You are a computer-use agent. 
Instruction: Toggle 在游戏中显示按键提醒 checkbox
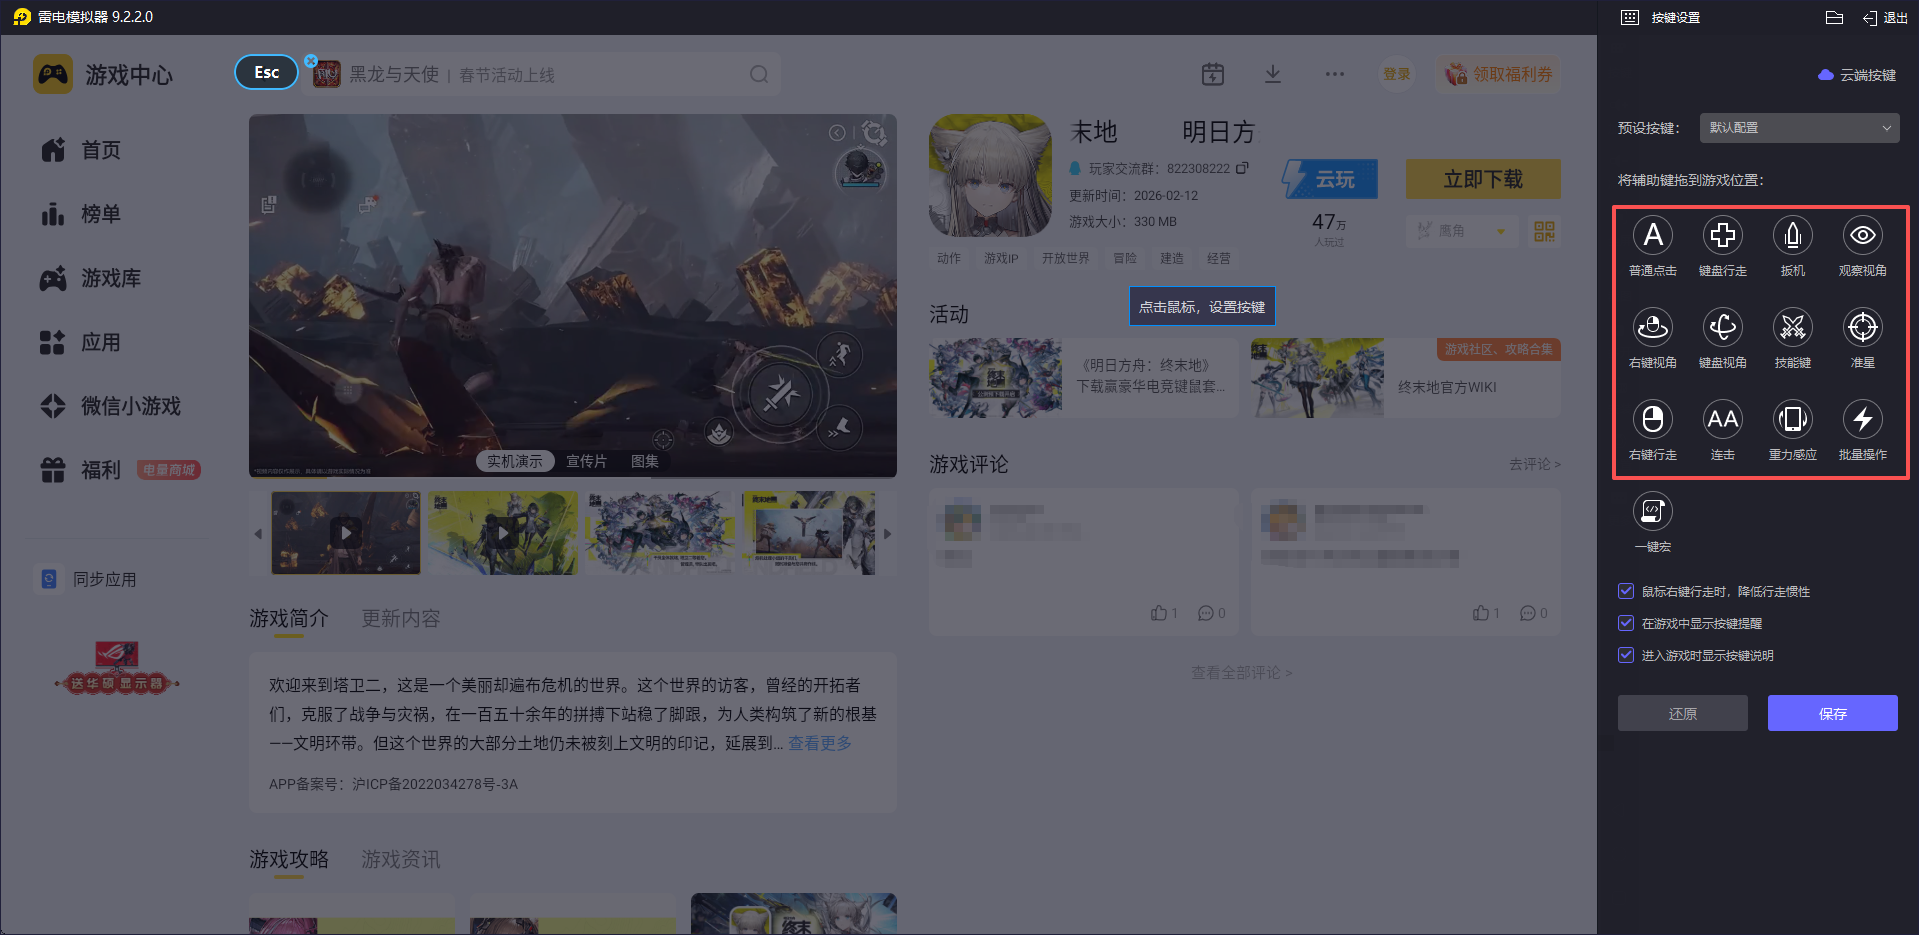1626,623
